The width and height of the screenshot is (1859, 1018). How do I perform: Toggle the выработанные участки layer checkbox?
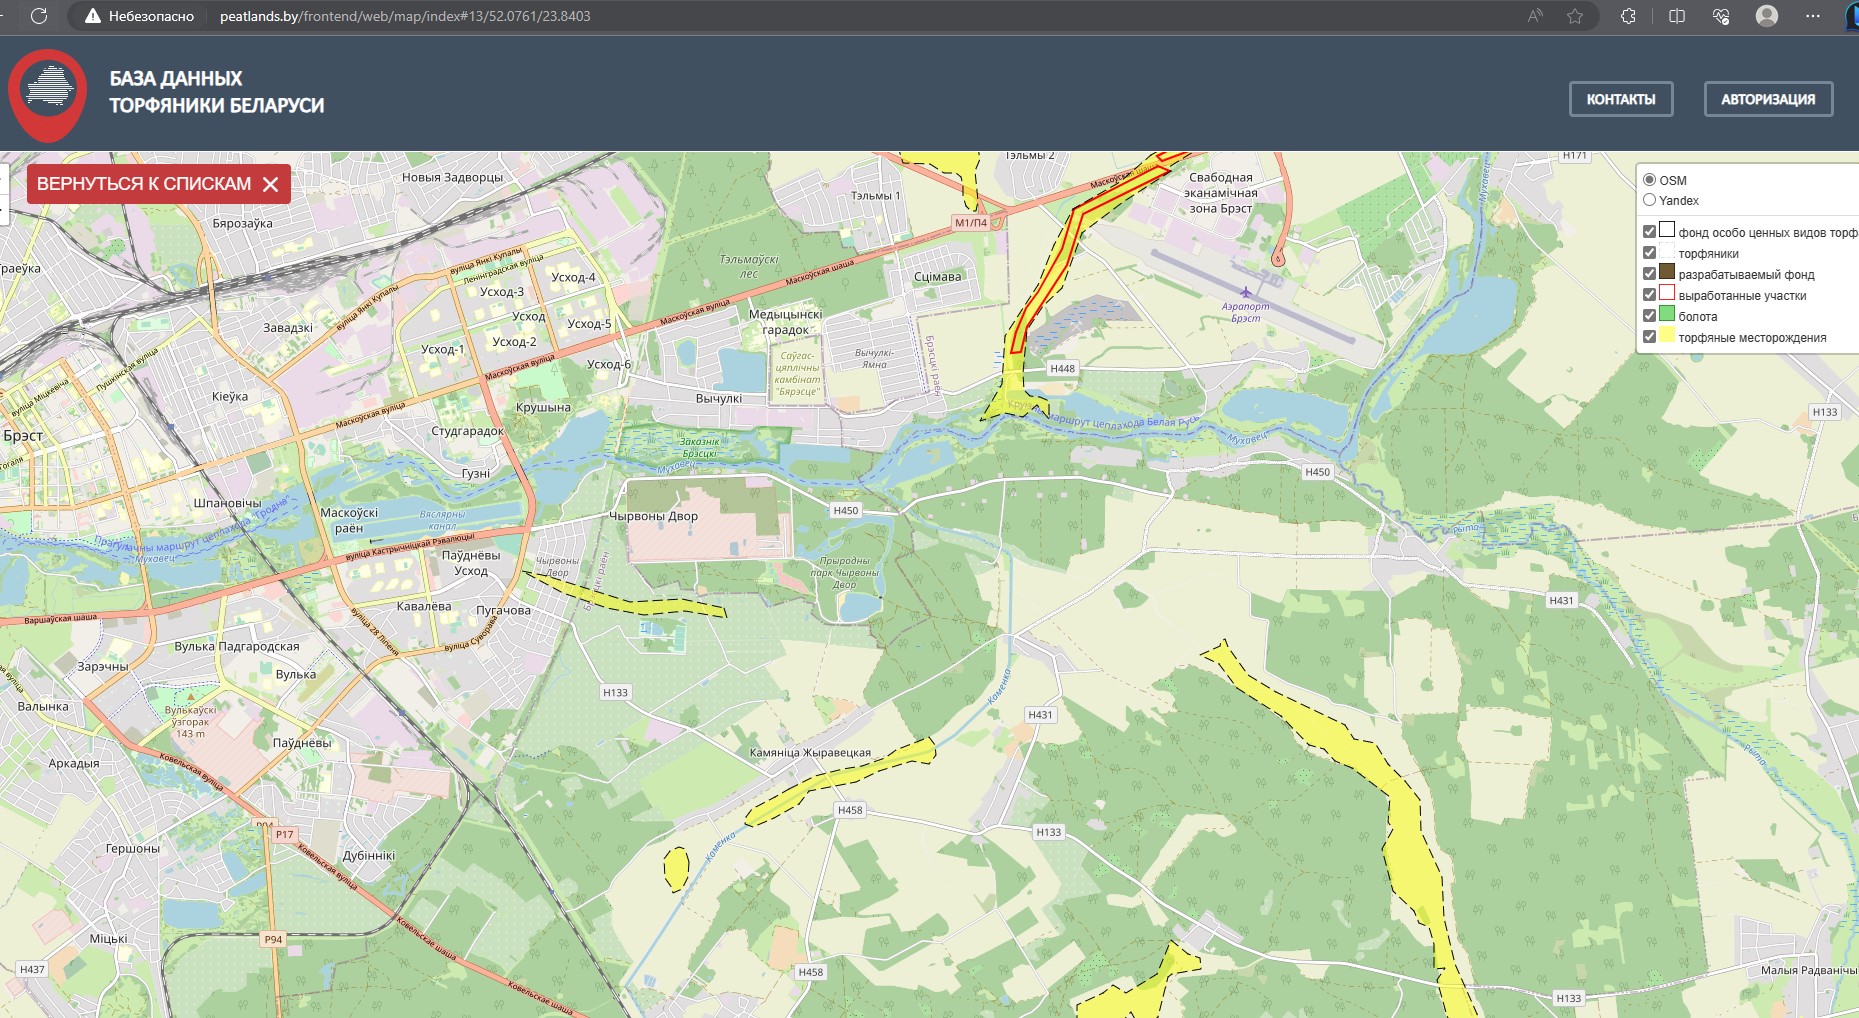point(1649,295)
